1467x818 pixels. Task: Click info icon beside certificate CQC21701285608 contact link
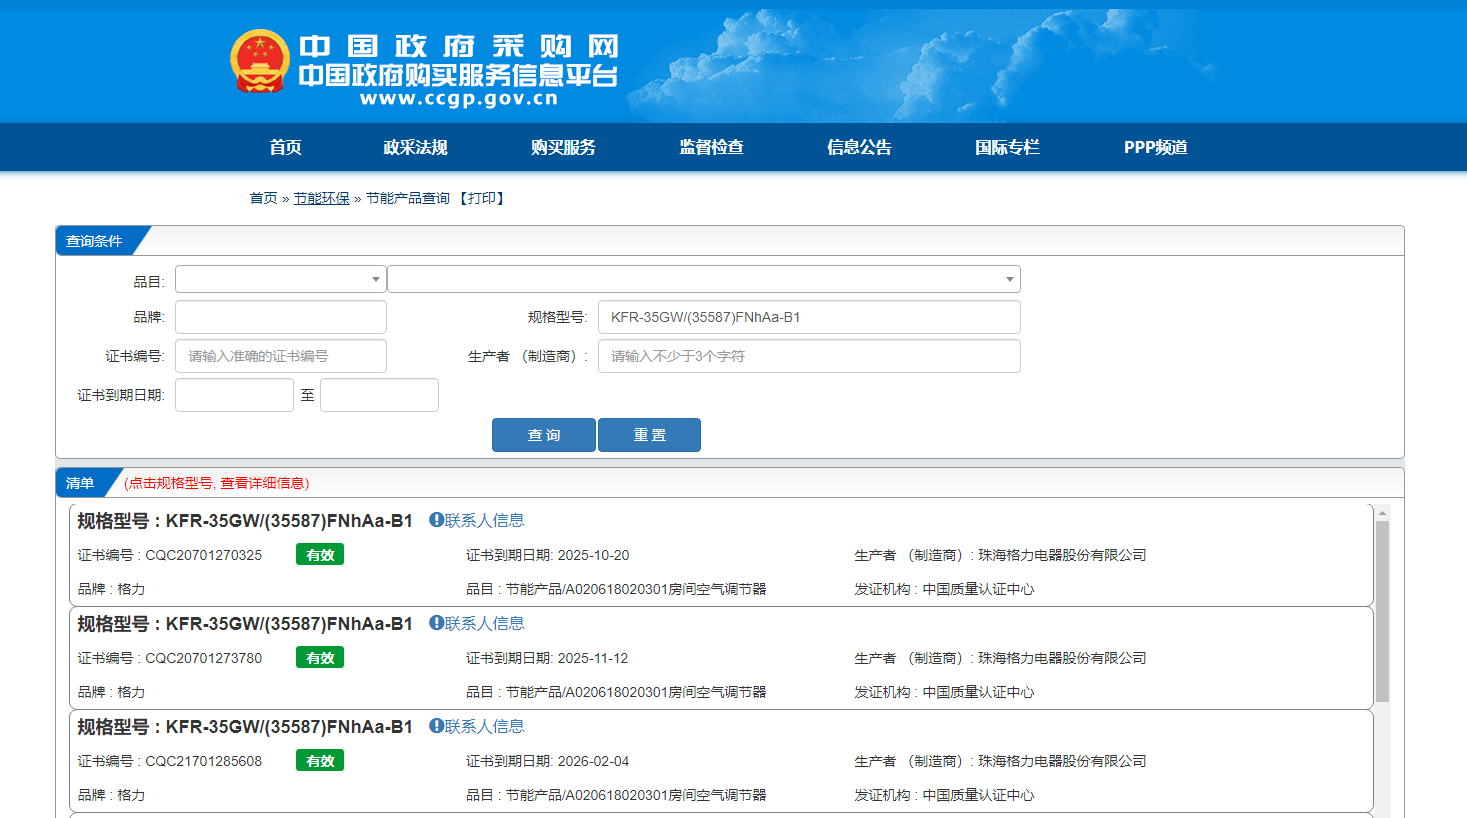436,726
